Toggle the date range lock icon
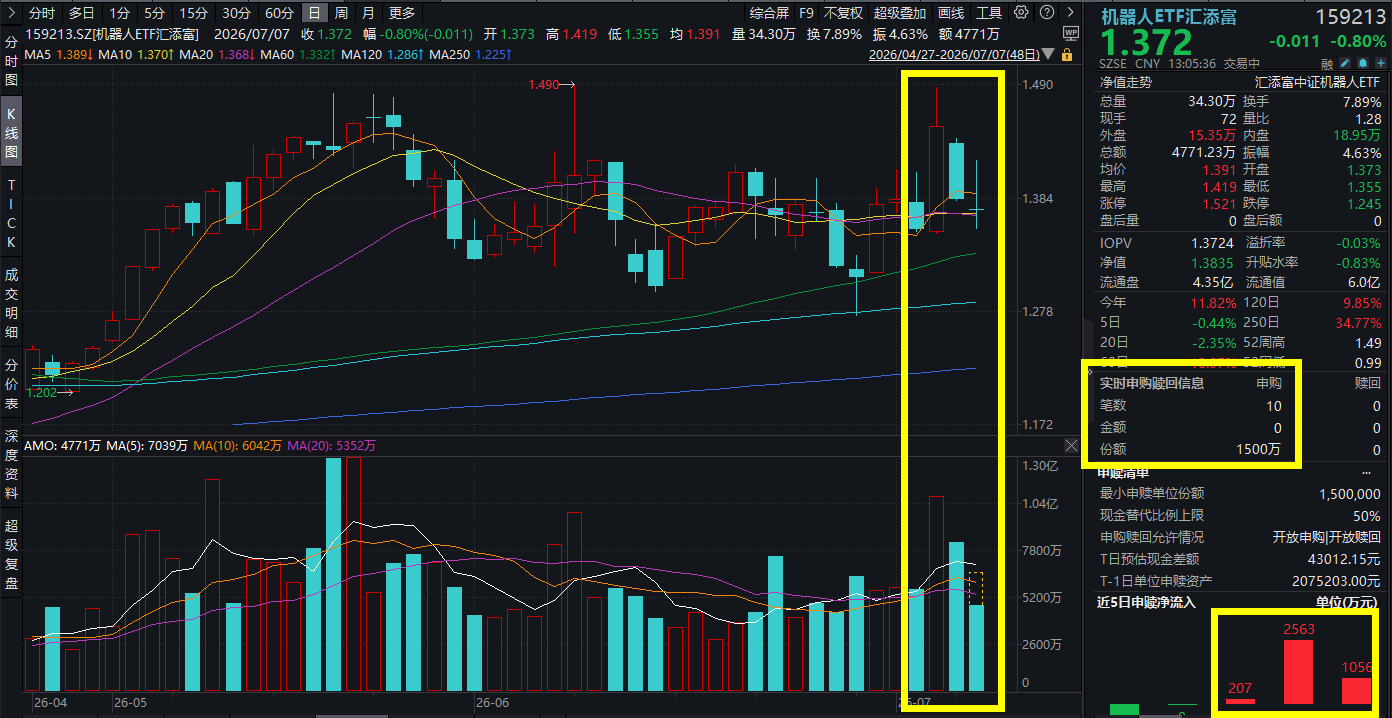This screenshot has height=718, width=1392. [1067, 54]
